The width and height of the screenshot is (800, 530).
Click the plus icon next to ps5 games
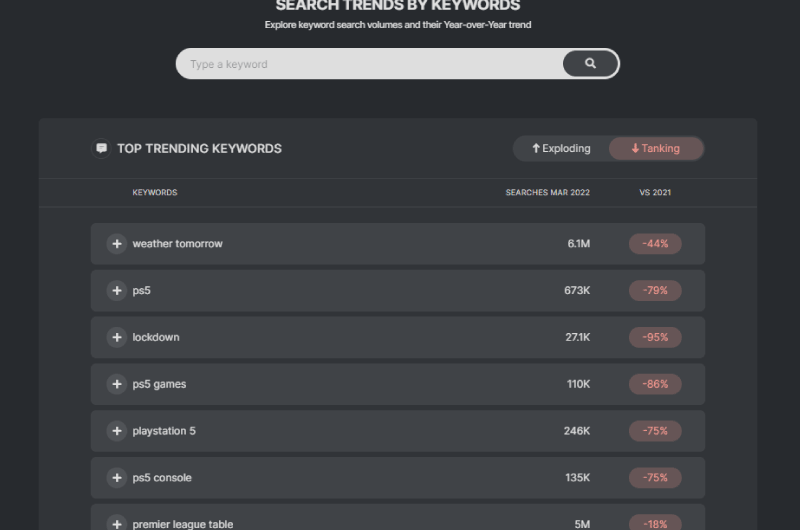[117, 384]
